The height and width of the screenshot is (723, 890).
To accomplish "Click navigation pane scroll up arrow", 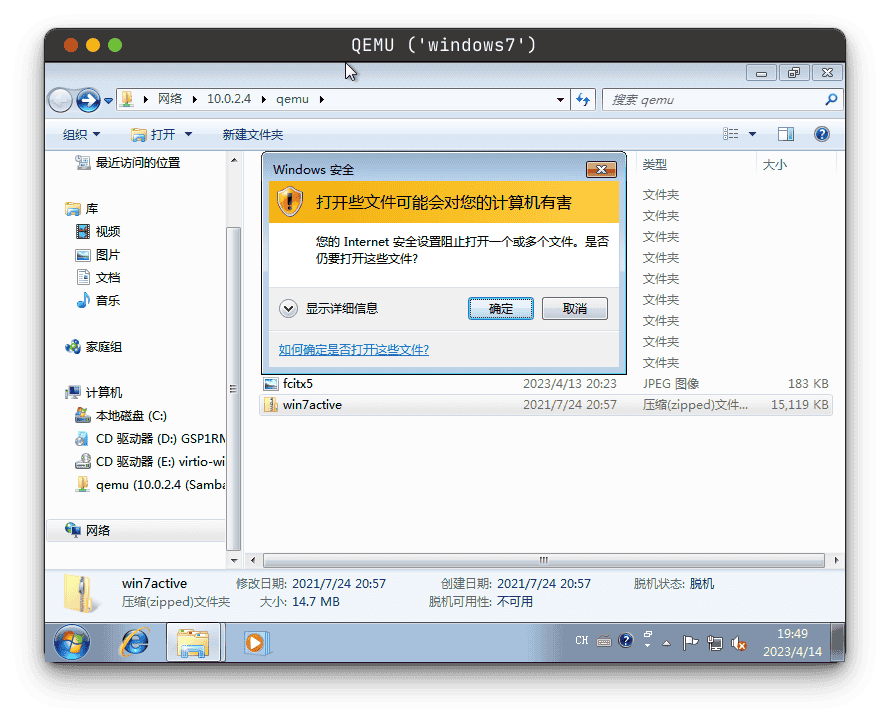I will point(234,161).
